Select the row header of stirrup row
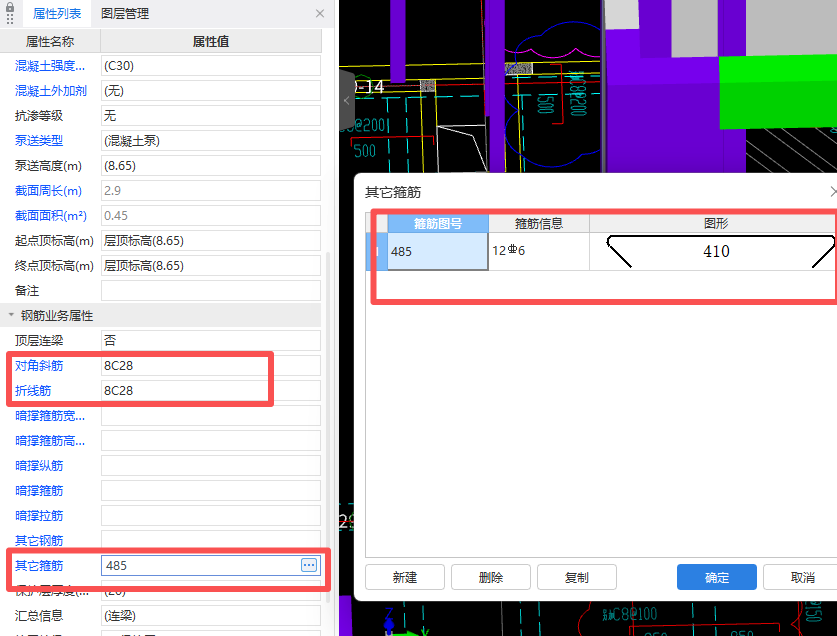The height and width of the screenshot is (636, 837). tap(376, 252)
